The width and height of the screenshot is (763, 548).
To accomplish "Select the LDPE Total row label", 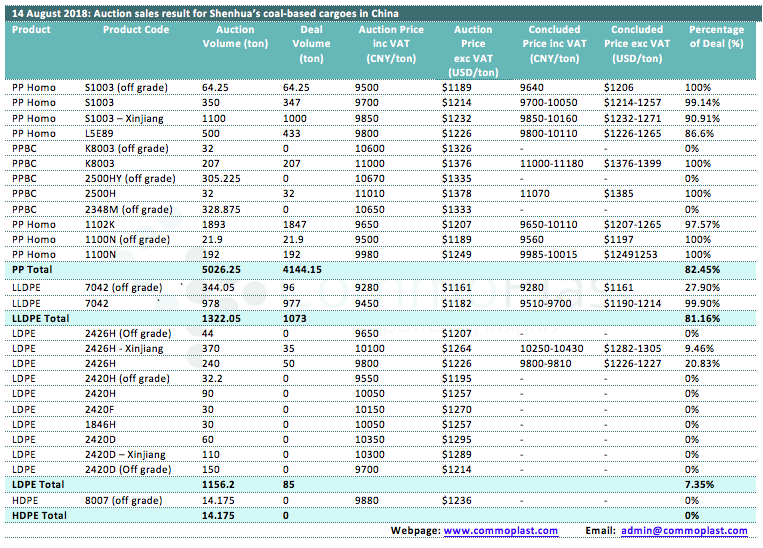I will [x=35, y=484].
